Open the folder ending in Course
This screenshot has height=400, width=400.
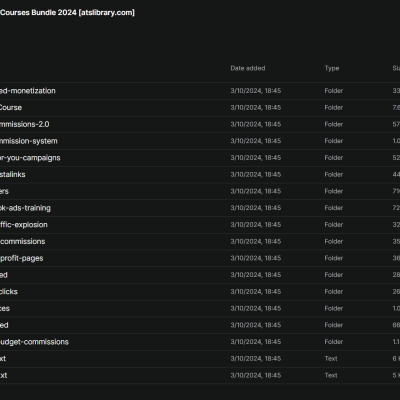11,107
